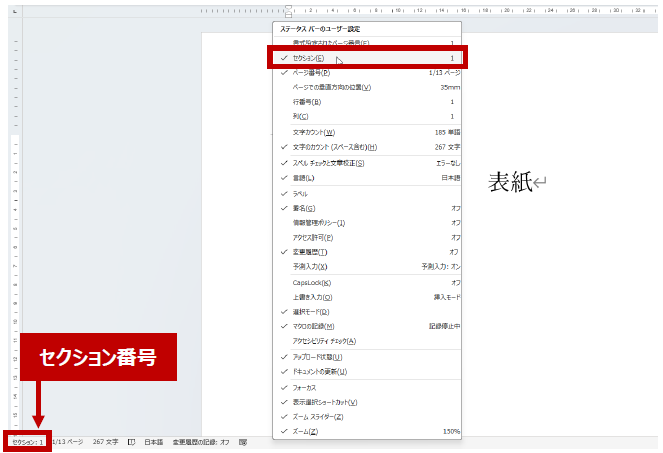Click the 267 文字 word count in status bar

(105, 441)
